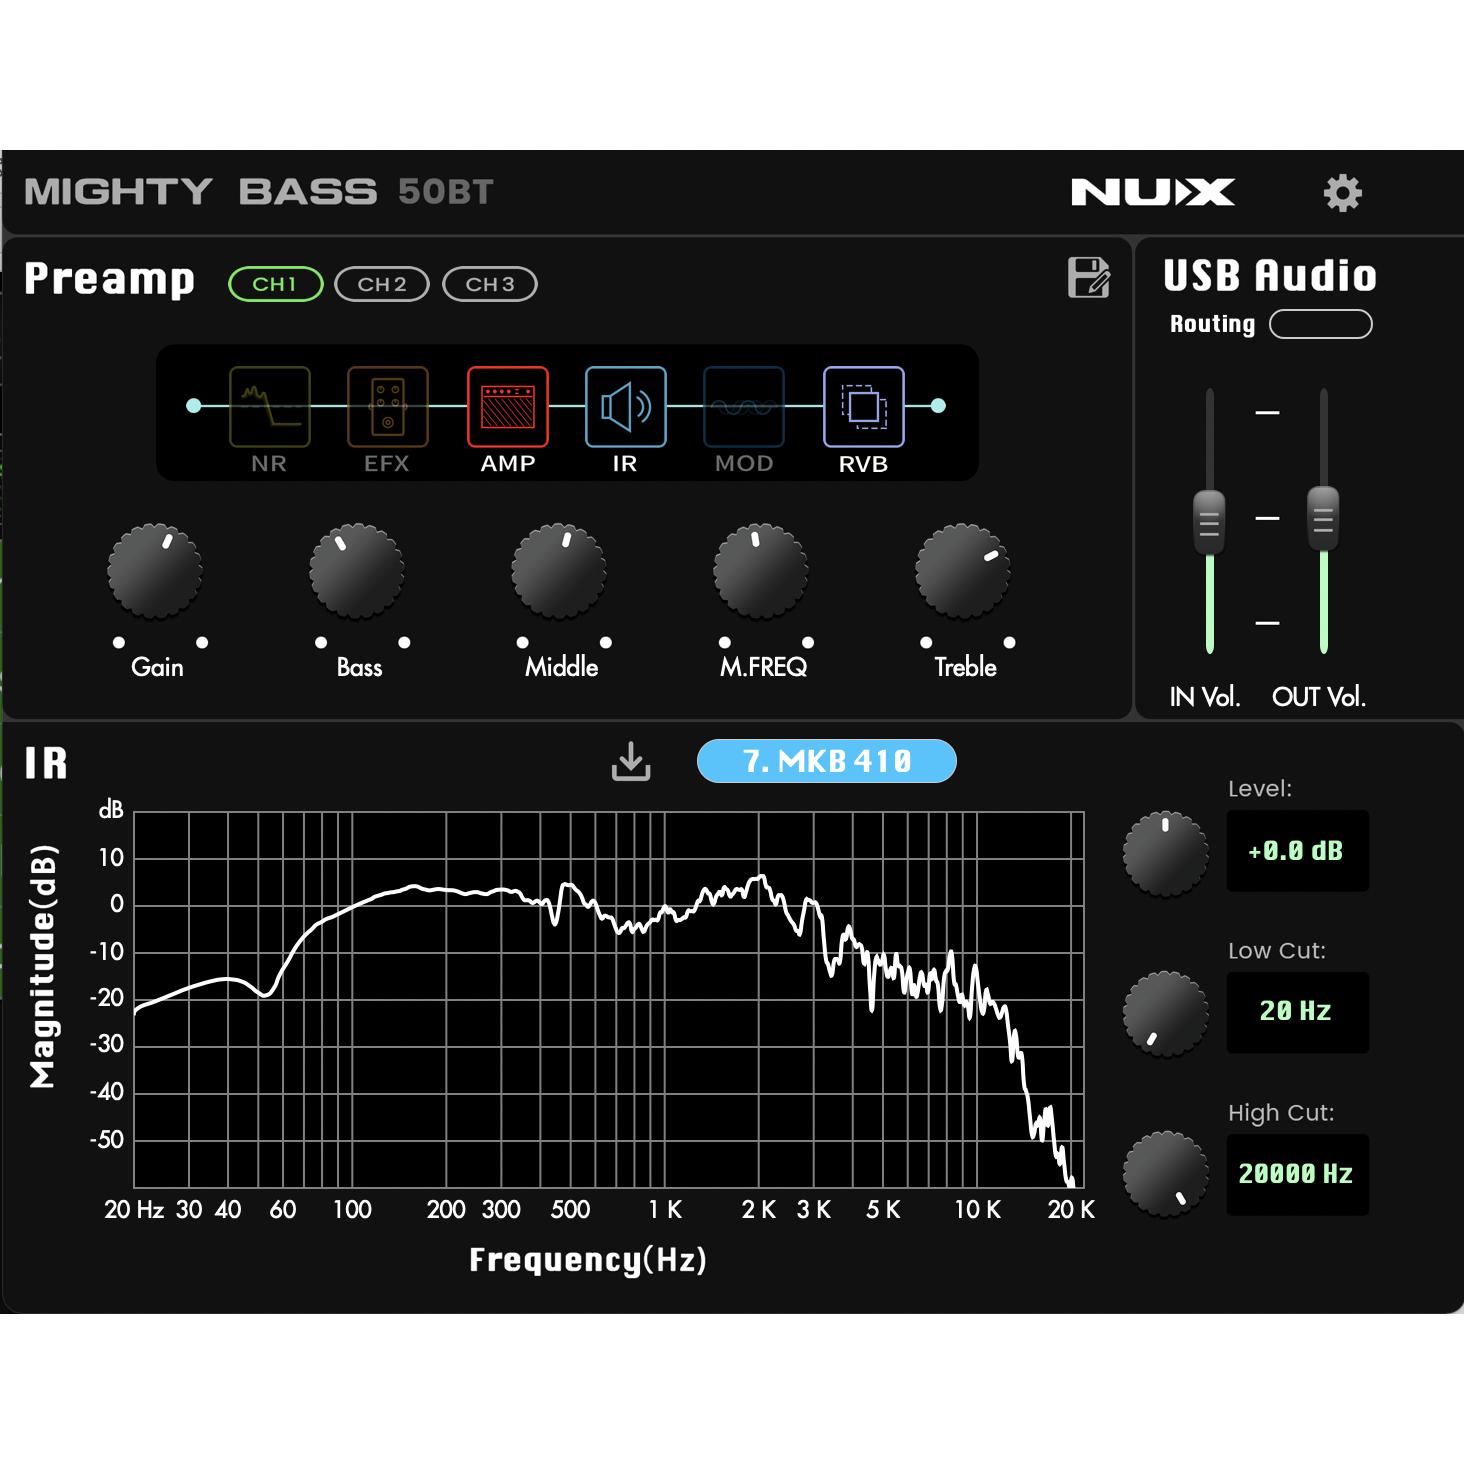The image size is (1464, 1464).
Task: Click the Frequency(Hz) axis label
Action: pos(588,1260)
